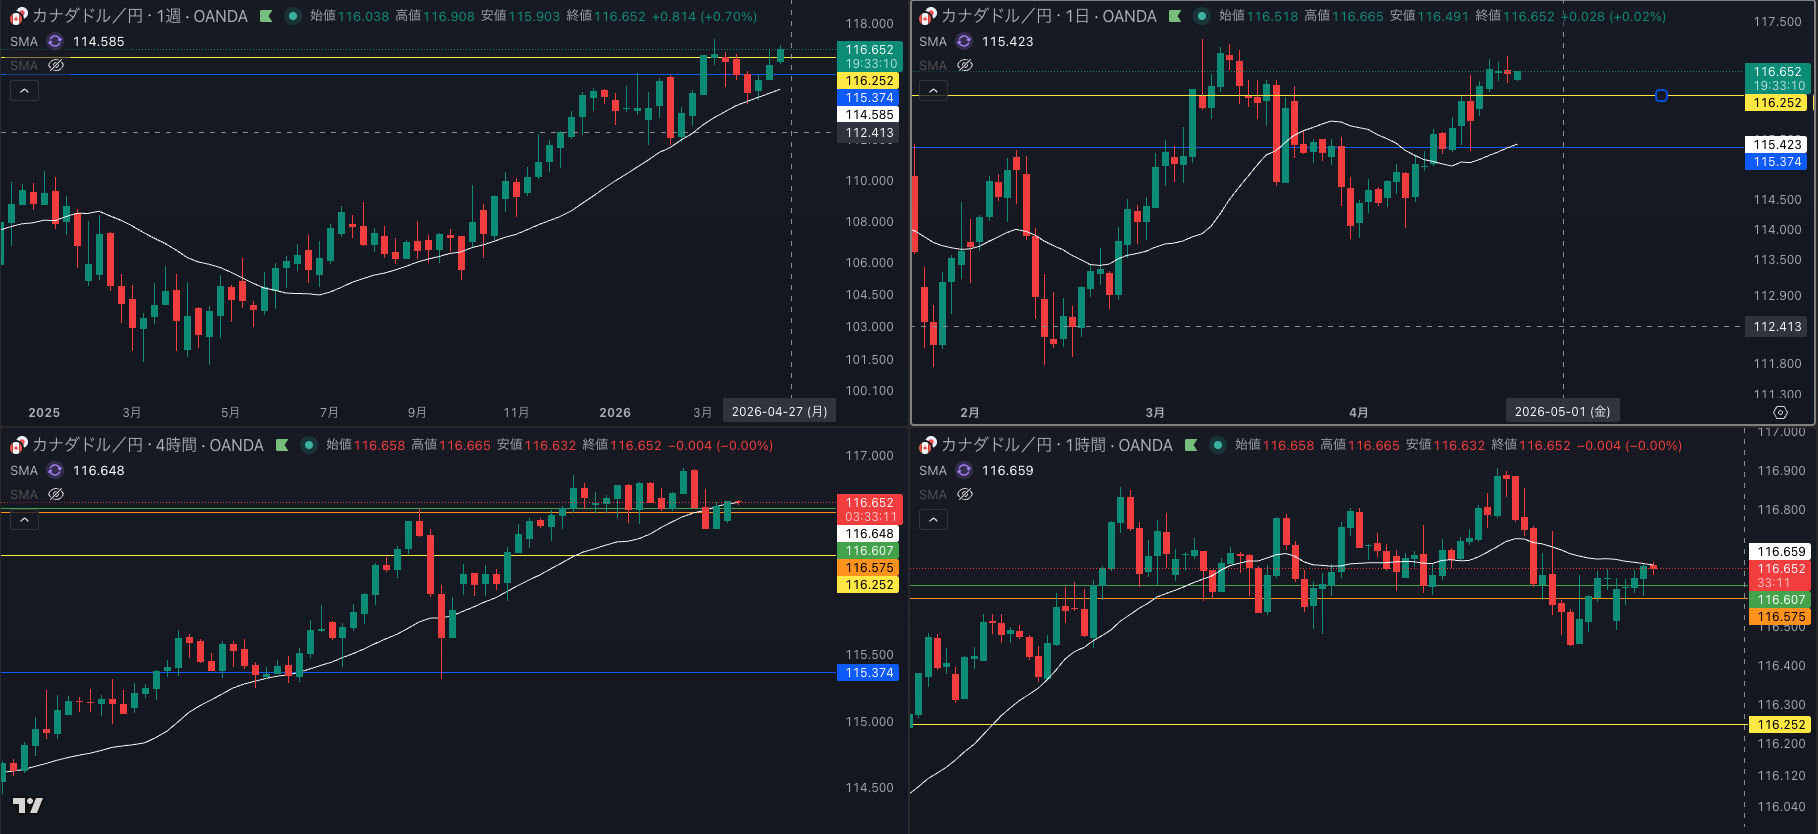Click the orange 116.575 price label on the 1時間 chart
1818x834 pixels.
(x=1781, y=617)
